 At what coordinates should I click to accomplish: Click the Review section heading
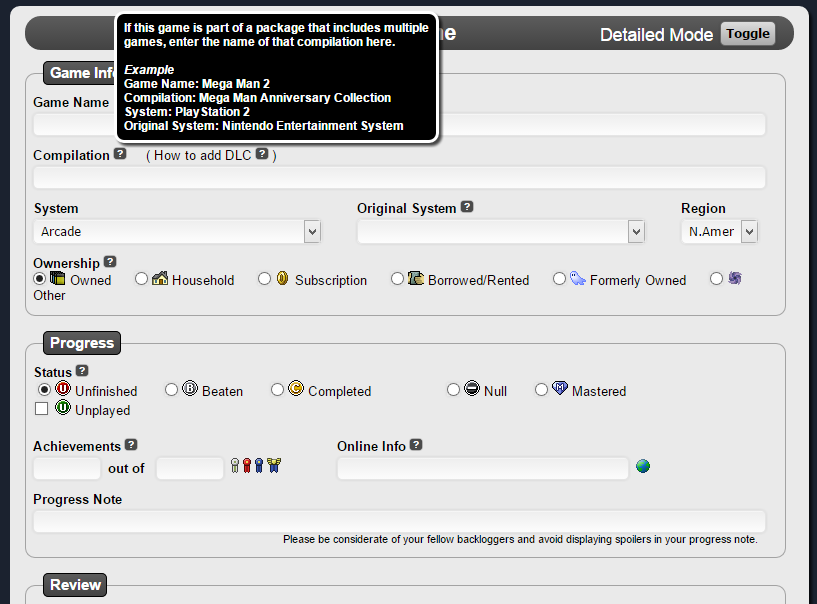click(x=75, y=585)
